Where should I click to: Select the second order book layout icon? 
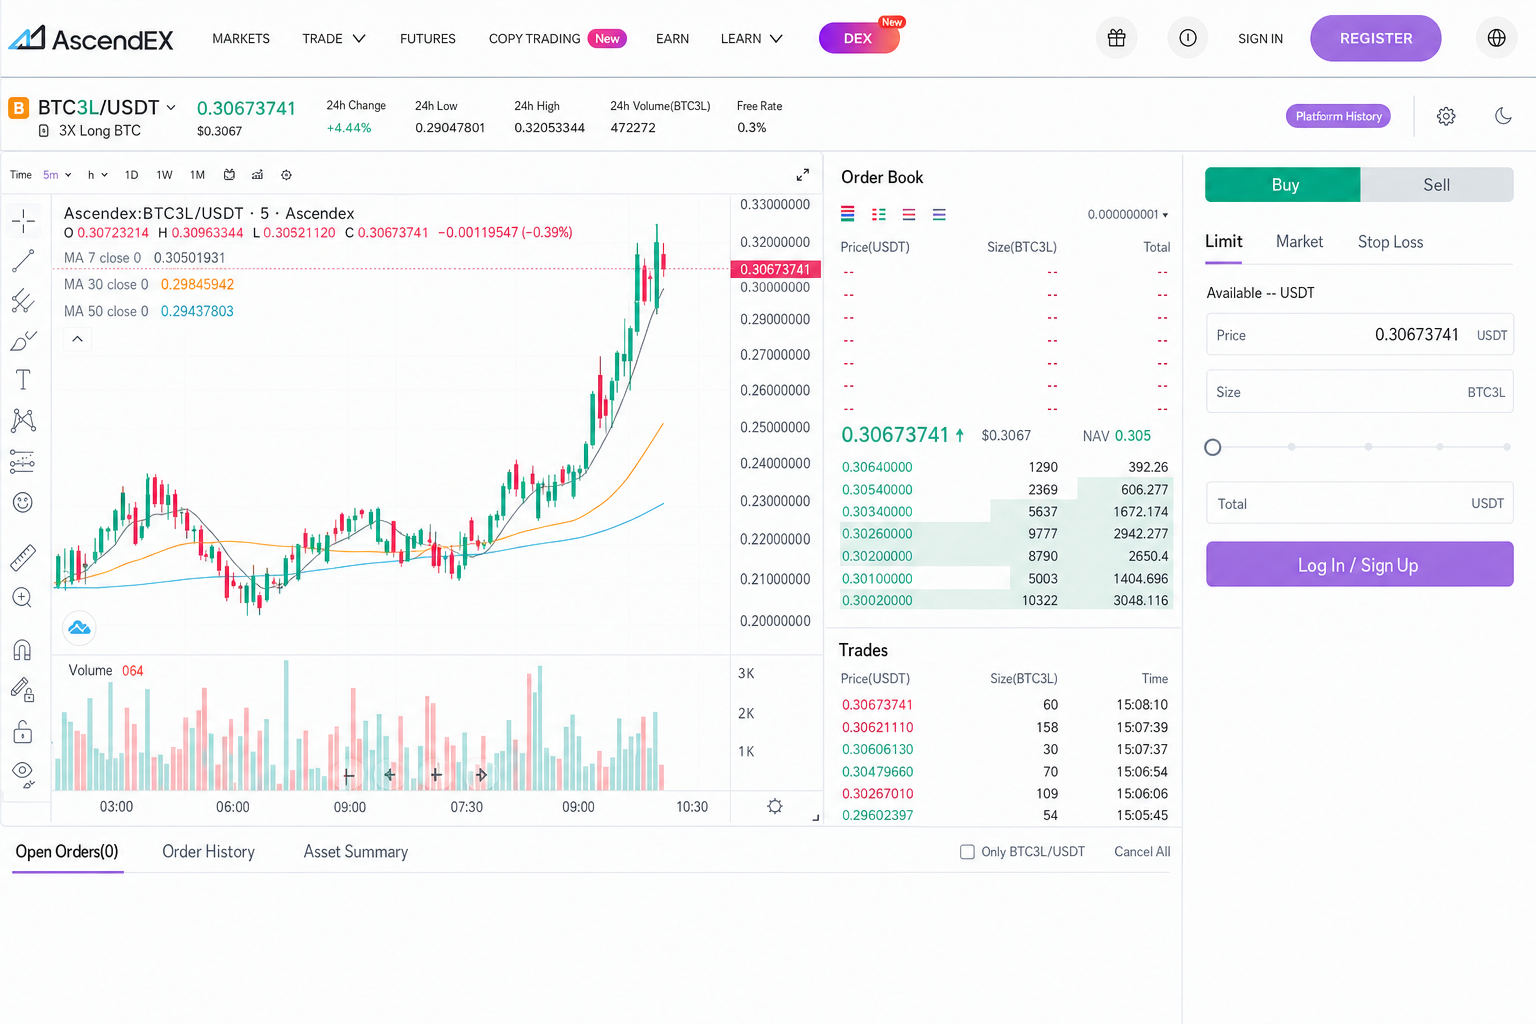pyautogui.click(x=879, y=214)
